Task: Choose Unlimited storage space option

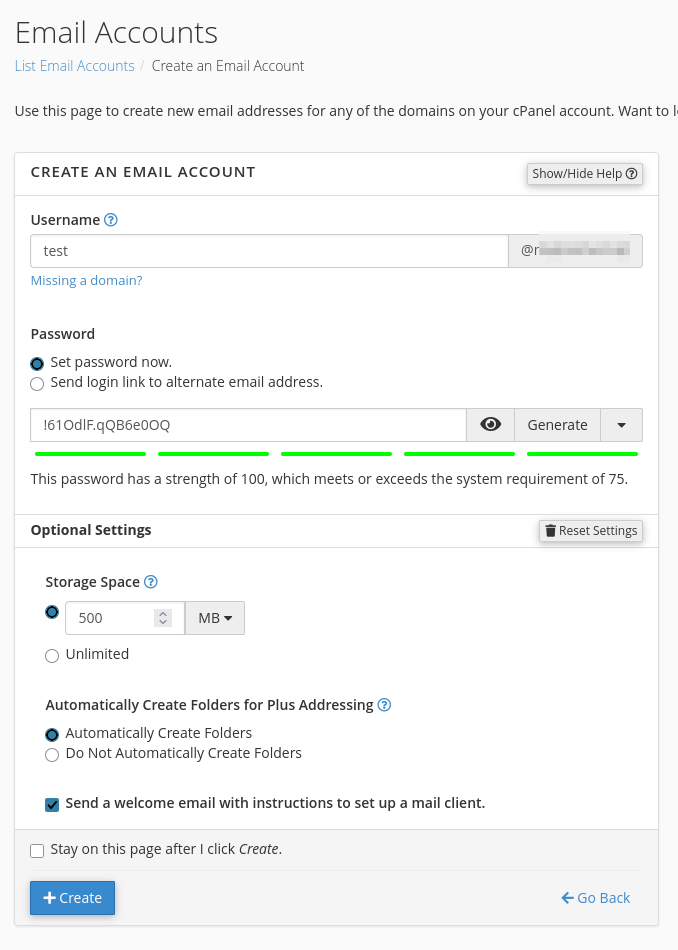Action: click(52, 655)
